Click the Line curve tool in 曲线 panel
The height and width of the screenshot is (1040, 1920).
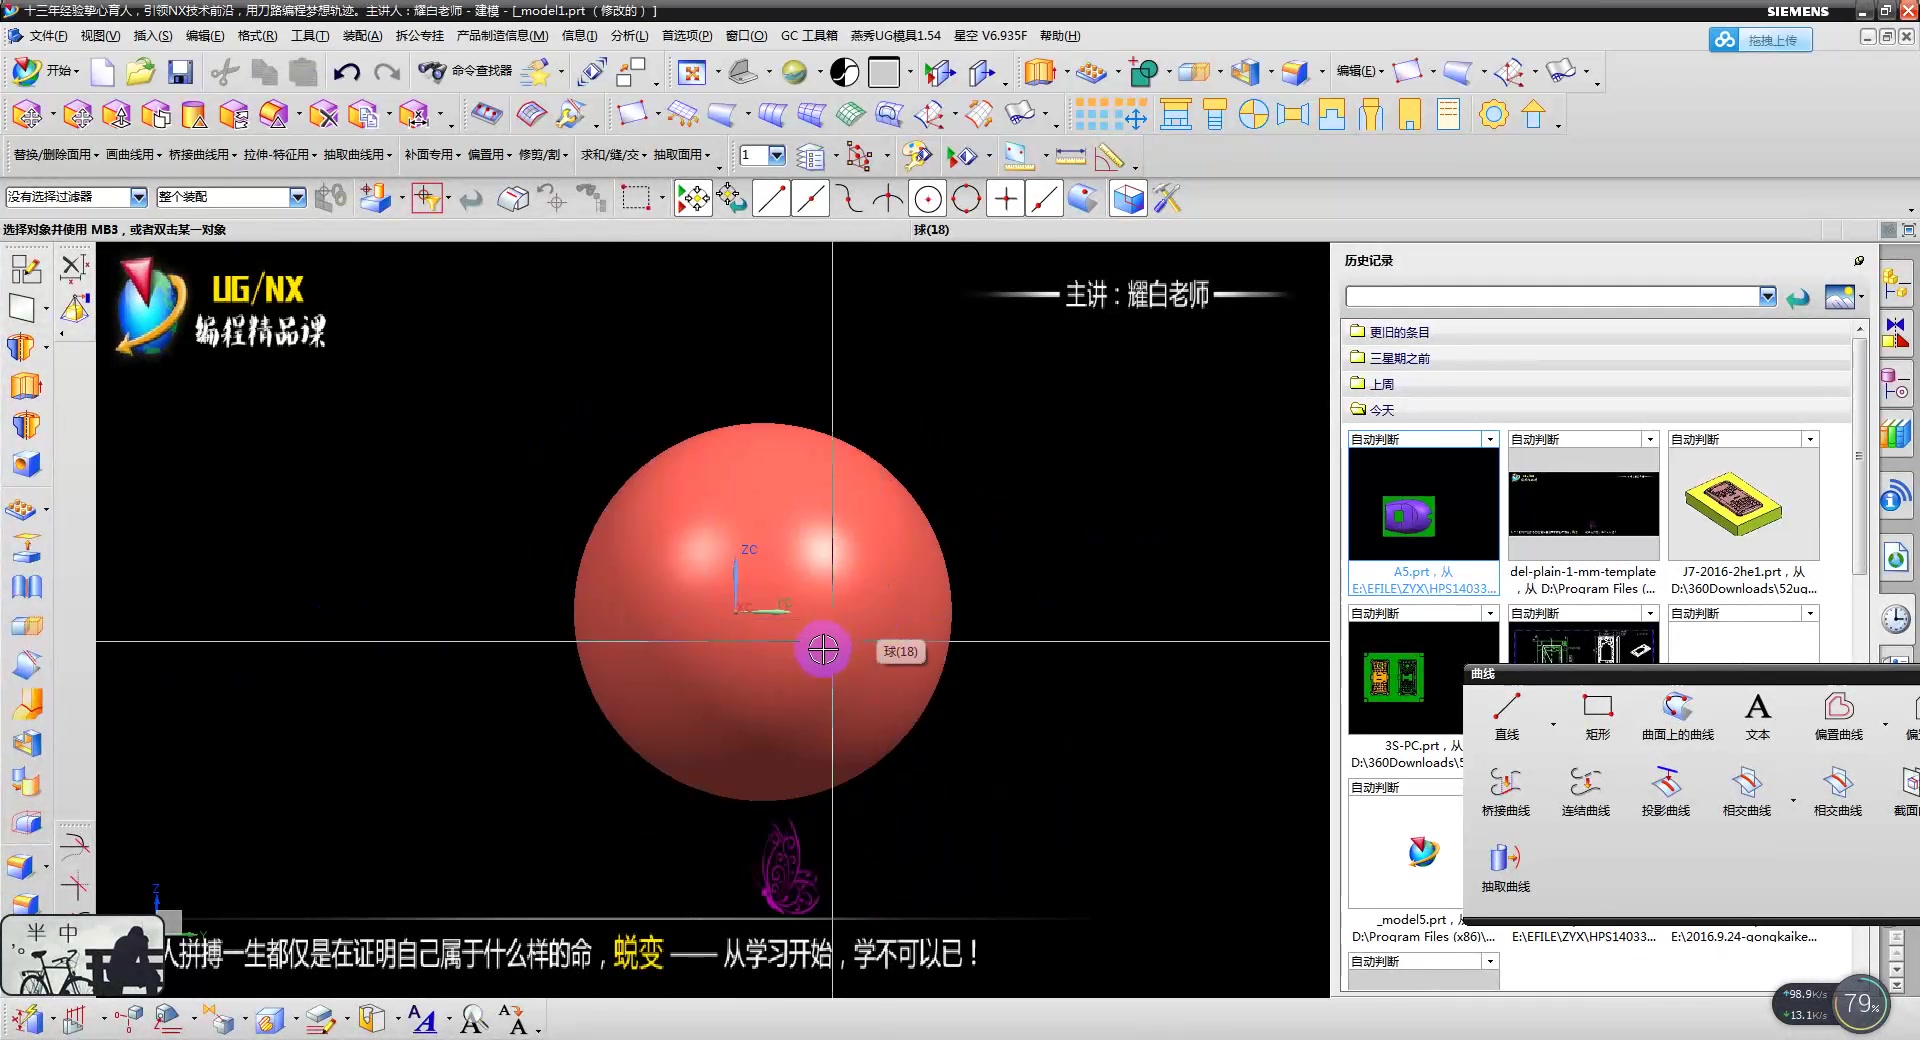(x=1507, y=716)
